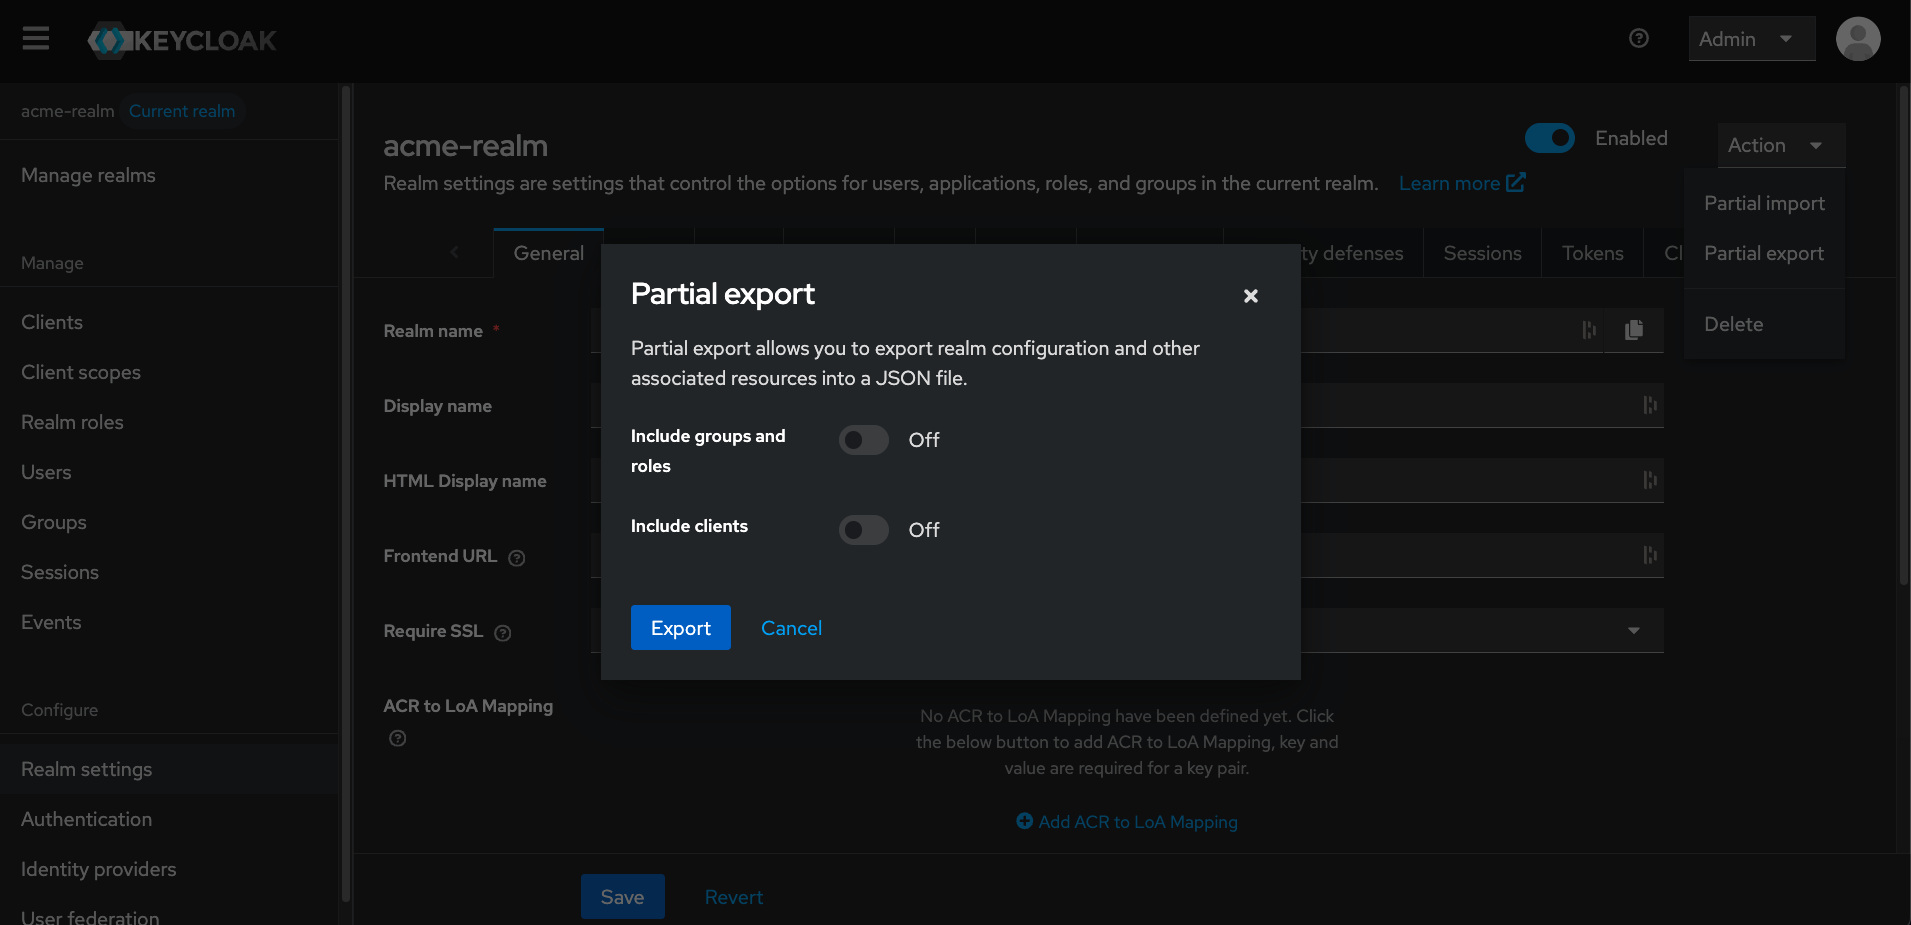Screen dimensions: 1911x925
Task: Copy realm name with clipboard icon
Action: click(1633, 330)
